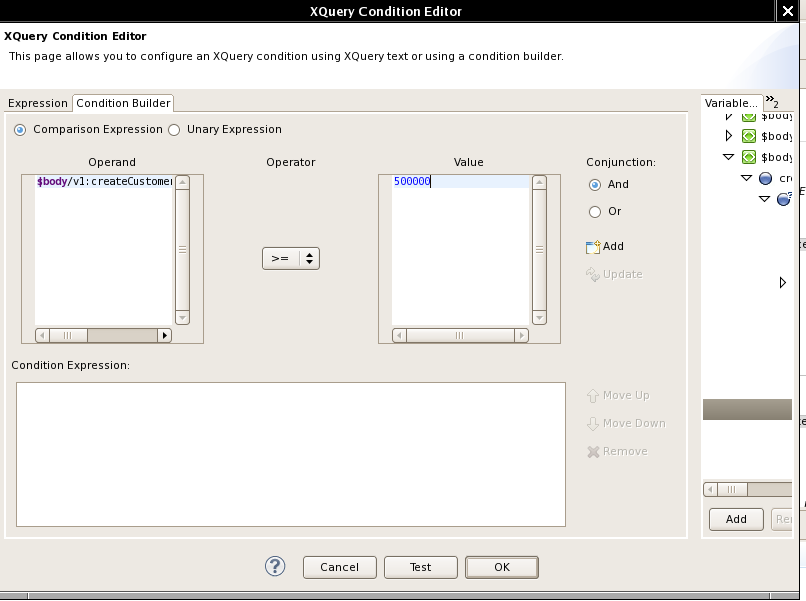Click the $body/v1:createCustomer operand text
806x601 pixels.
click(x=104, y=181)
